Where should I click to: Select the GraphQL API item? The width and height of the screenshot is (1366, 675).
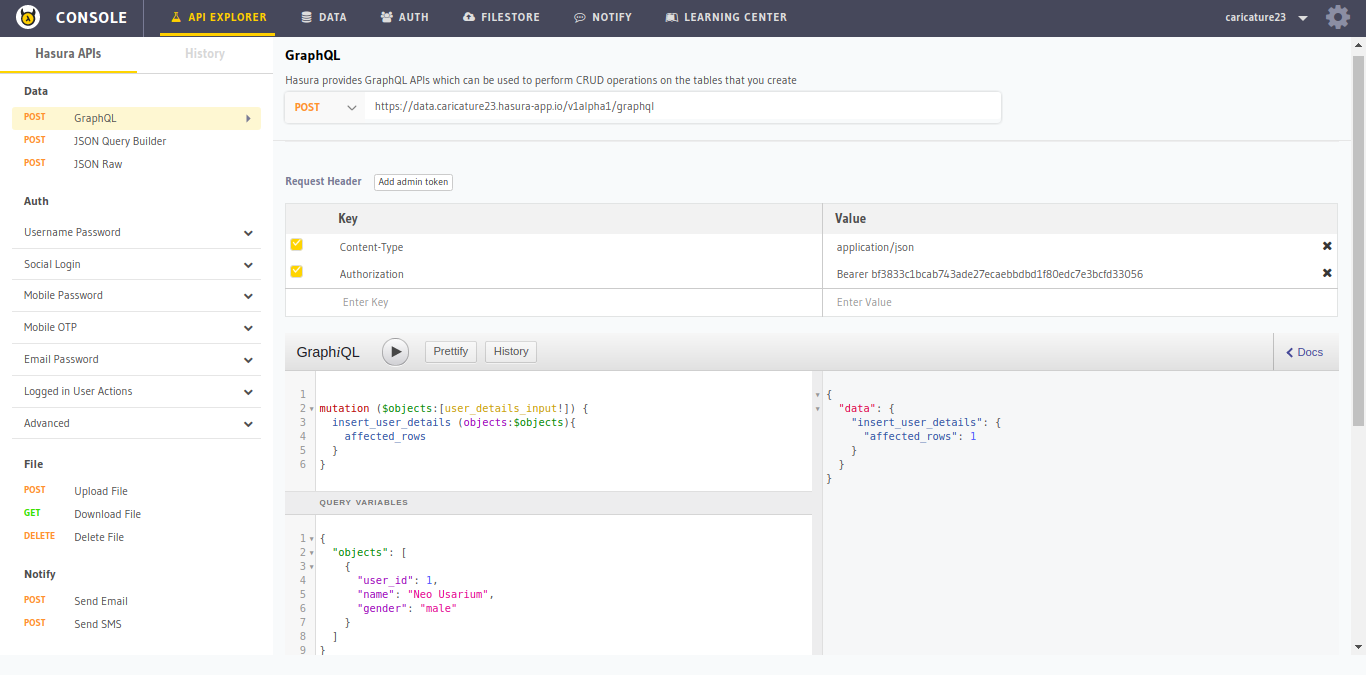click(x=136, y=118)
